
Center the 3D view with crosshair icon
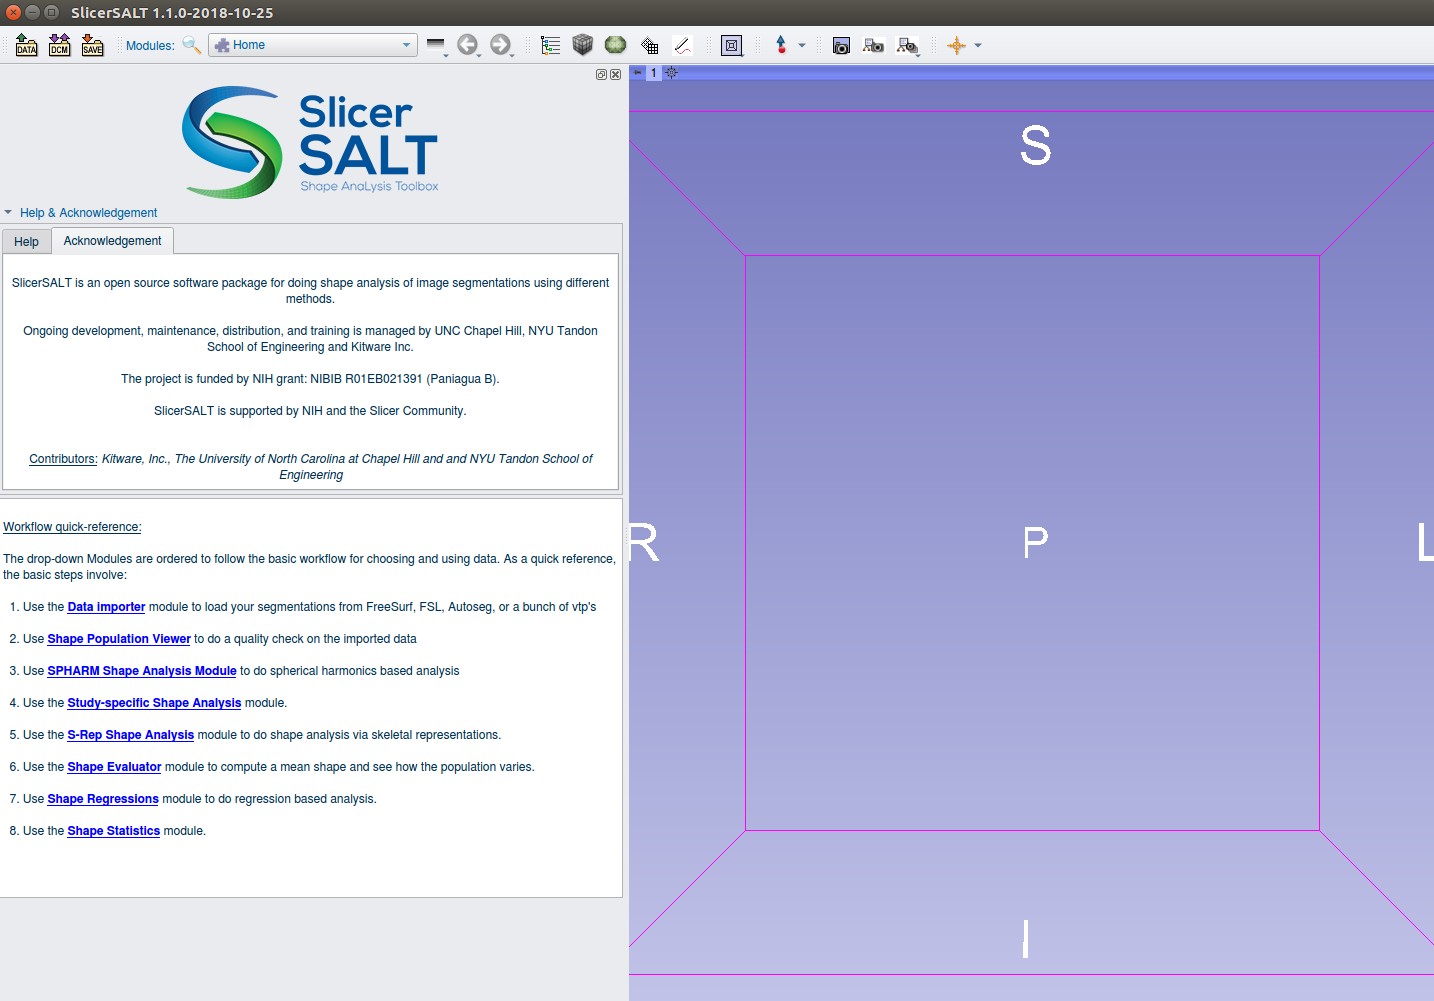click(x=671, y=73)
